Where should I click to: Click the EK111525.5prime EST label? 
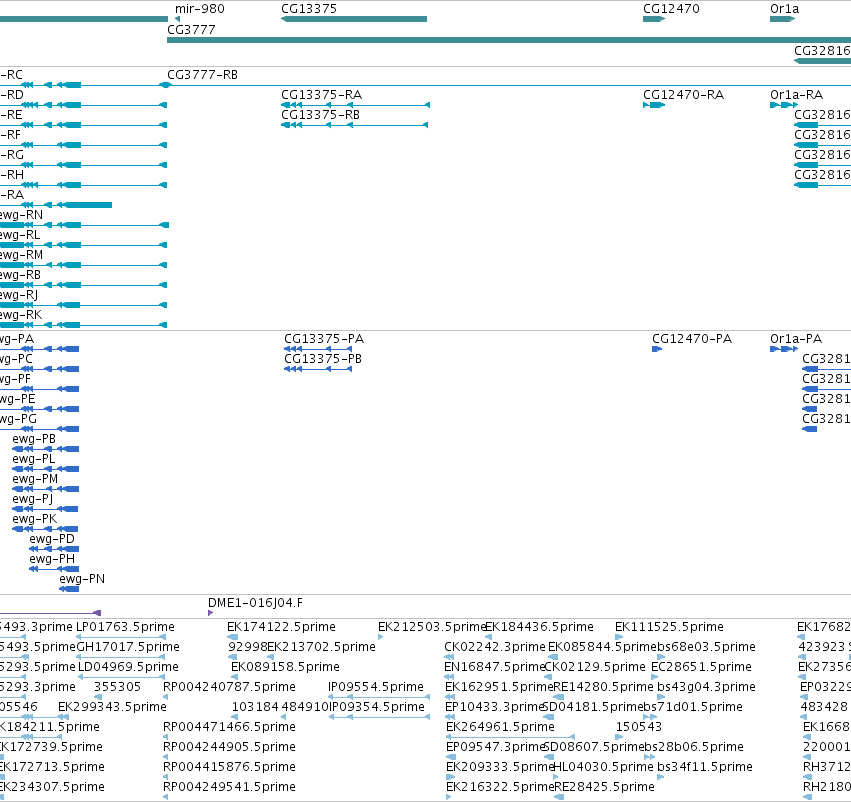669,627
